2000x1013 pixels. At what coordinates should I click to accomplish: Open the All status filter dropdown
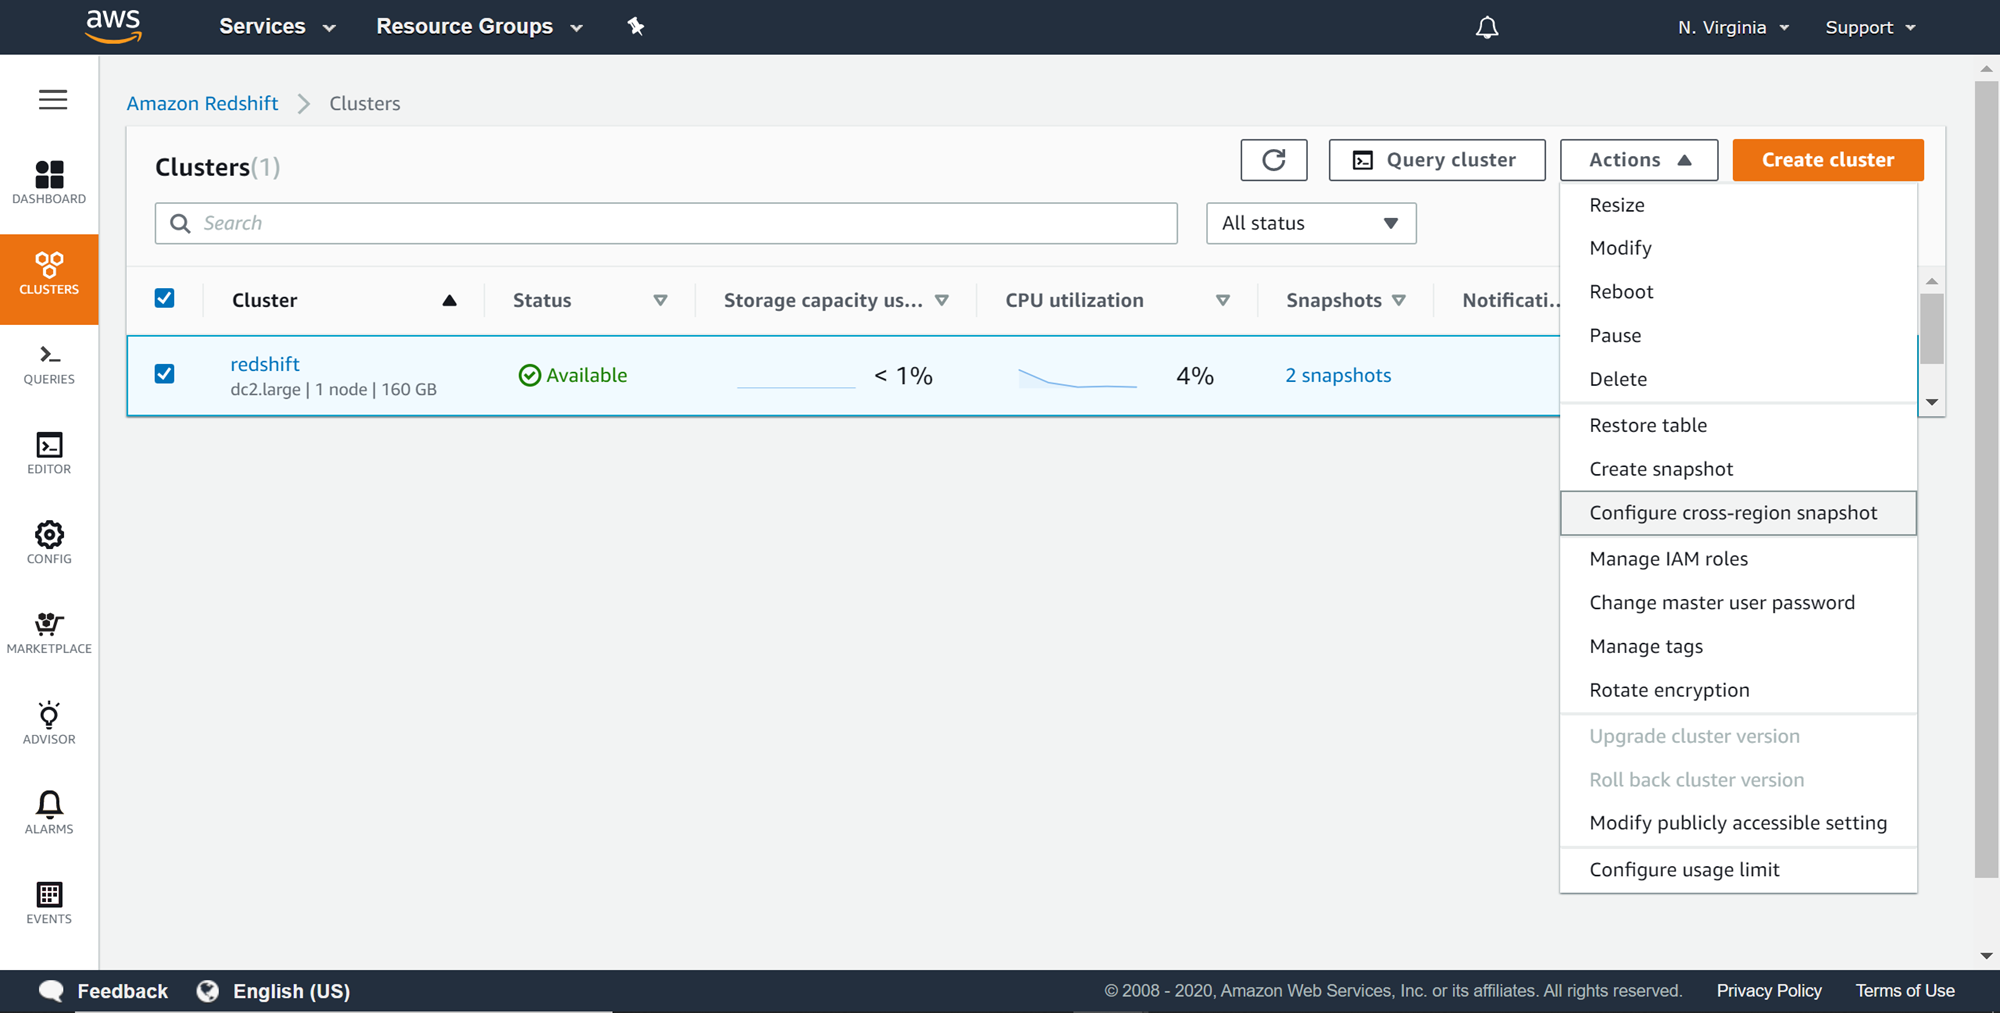coord(1310,223)
